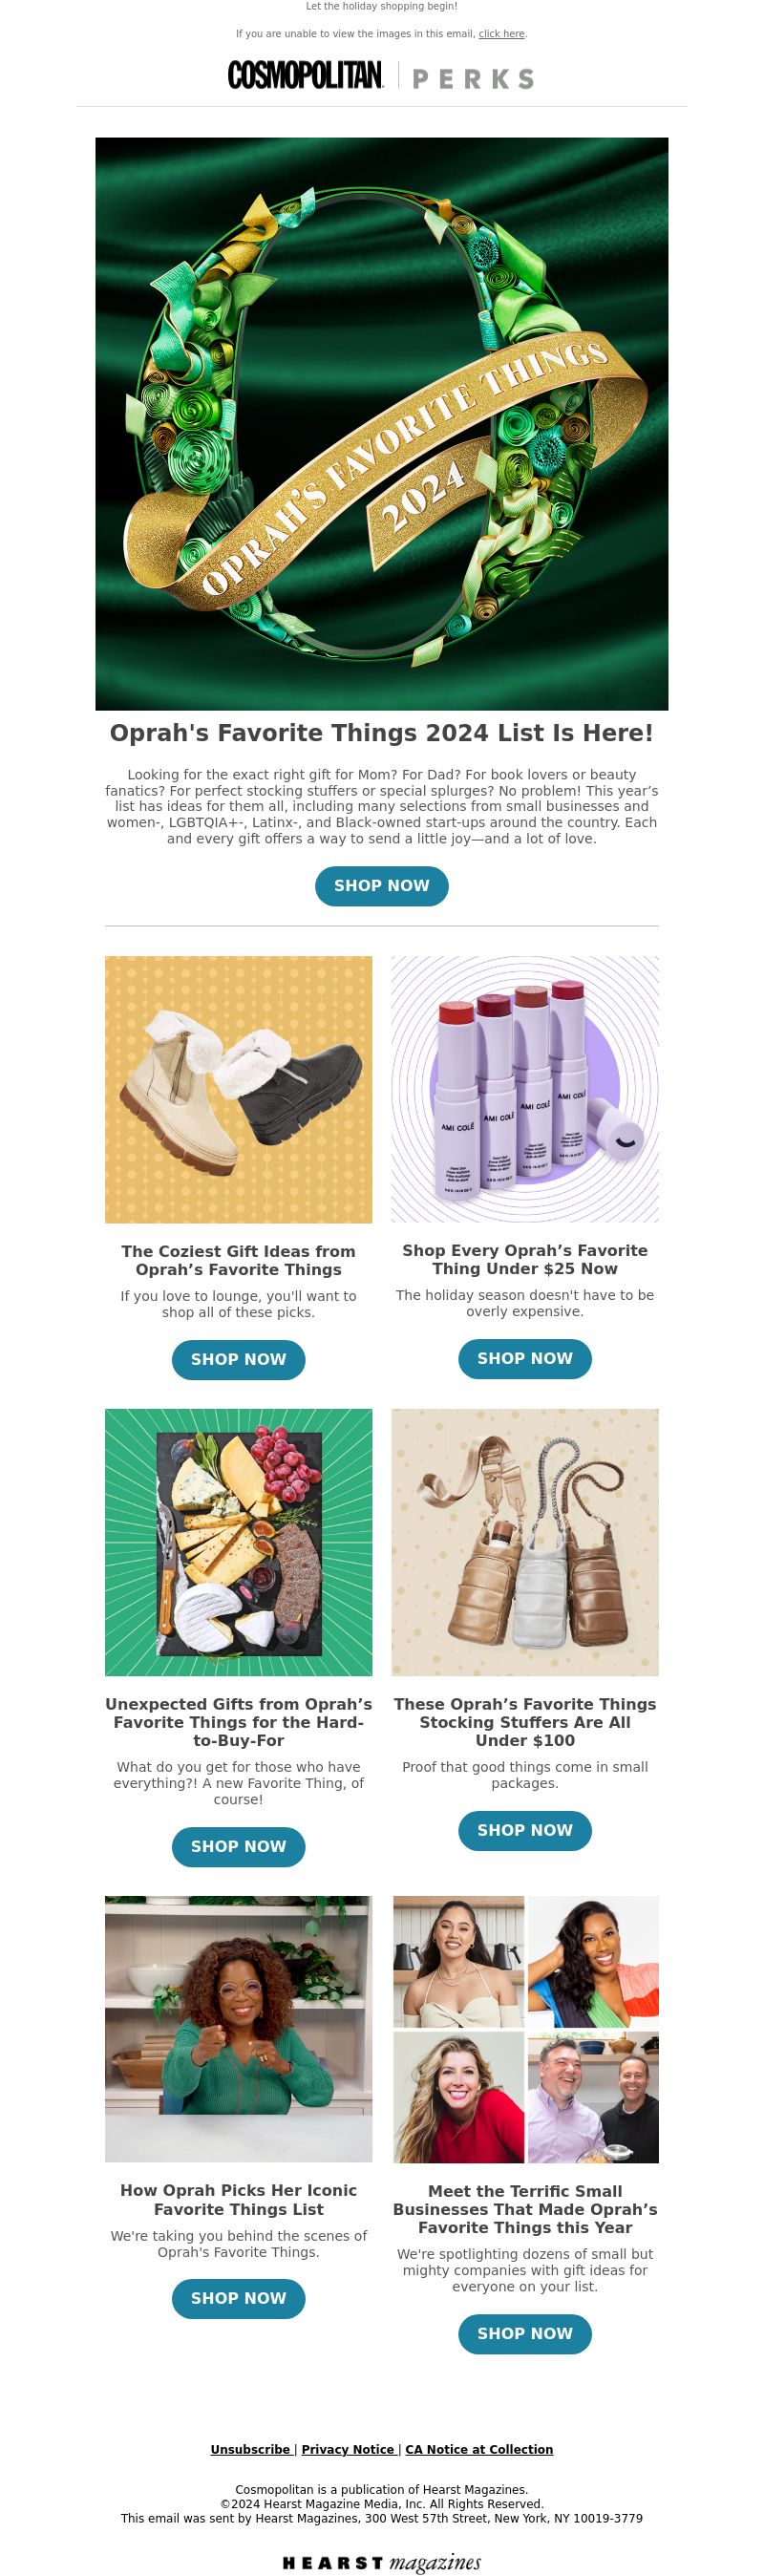The height and width of the screenshot is (2576, 764).
Task: Open the cheese board image
Action: (239, 1543)
